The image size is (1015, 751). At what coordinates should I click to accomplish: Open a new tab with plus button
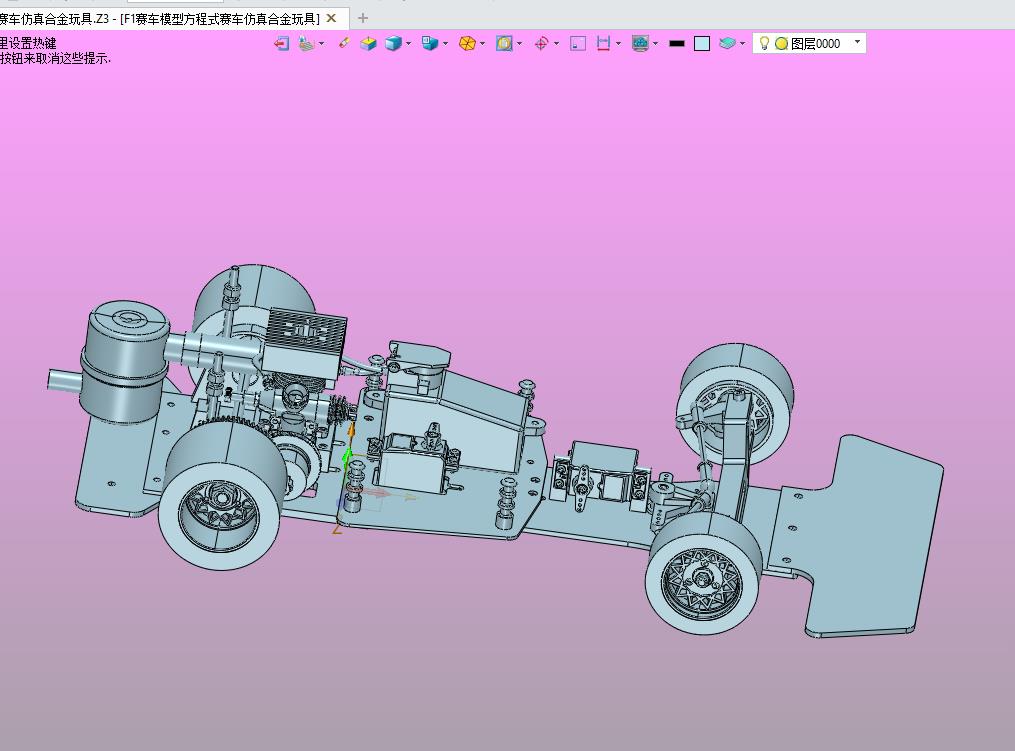(x=363, y=18)
